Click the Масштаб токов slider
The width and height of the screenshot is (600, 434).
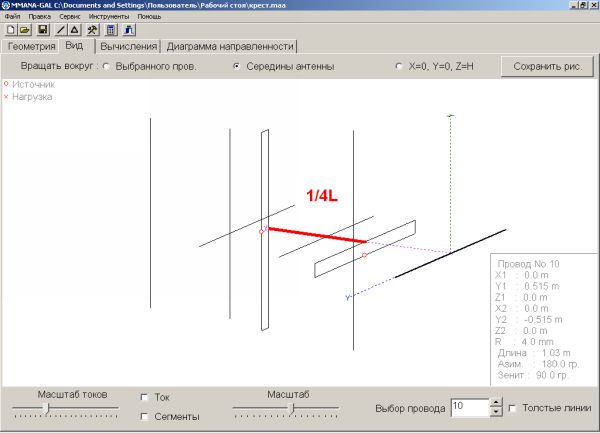point(65,408)
